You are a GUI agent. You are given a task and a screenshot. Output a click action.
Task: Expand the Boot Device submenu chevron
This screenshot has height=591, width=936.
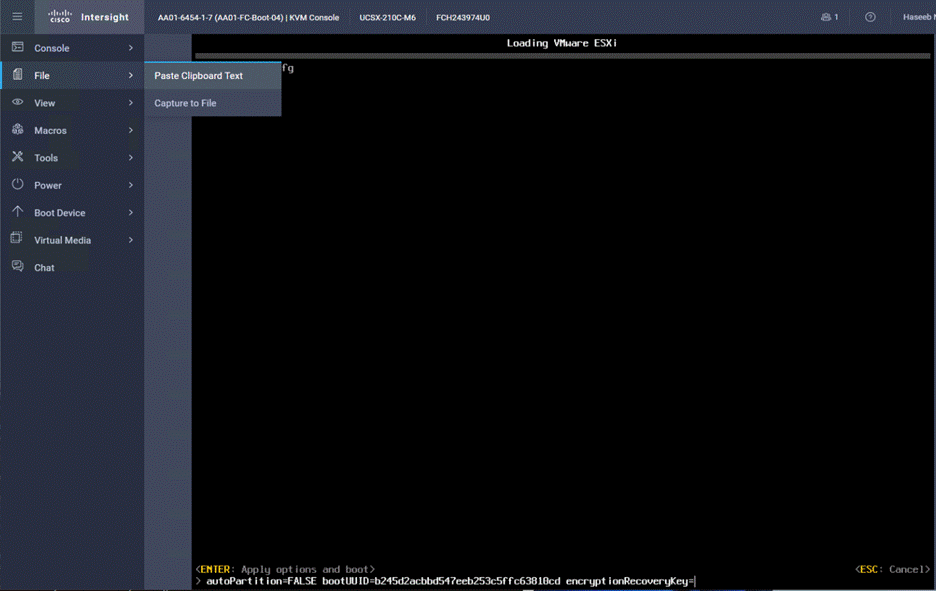coord(130,212)
